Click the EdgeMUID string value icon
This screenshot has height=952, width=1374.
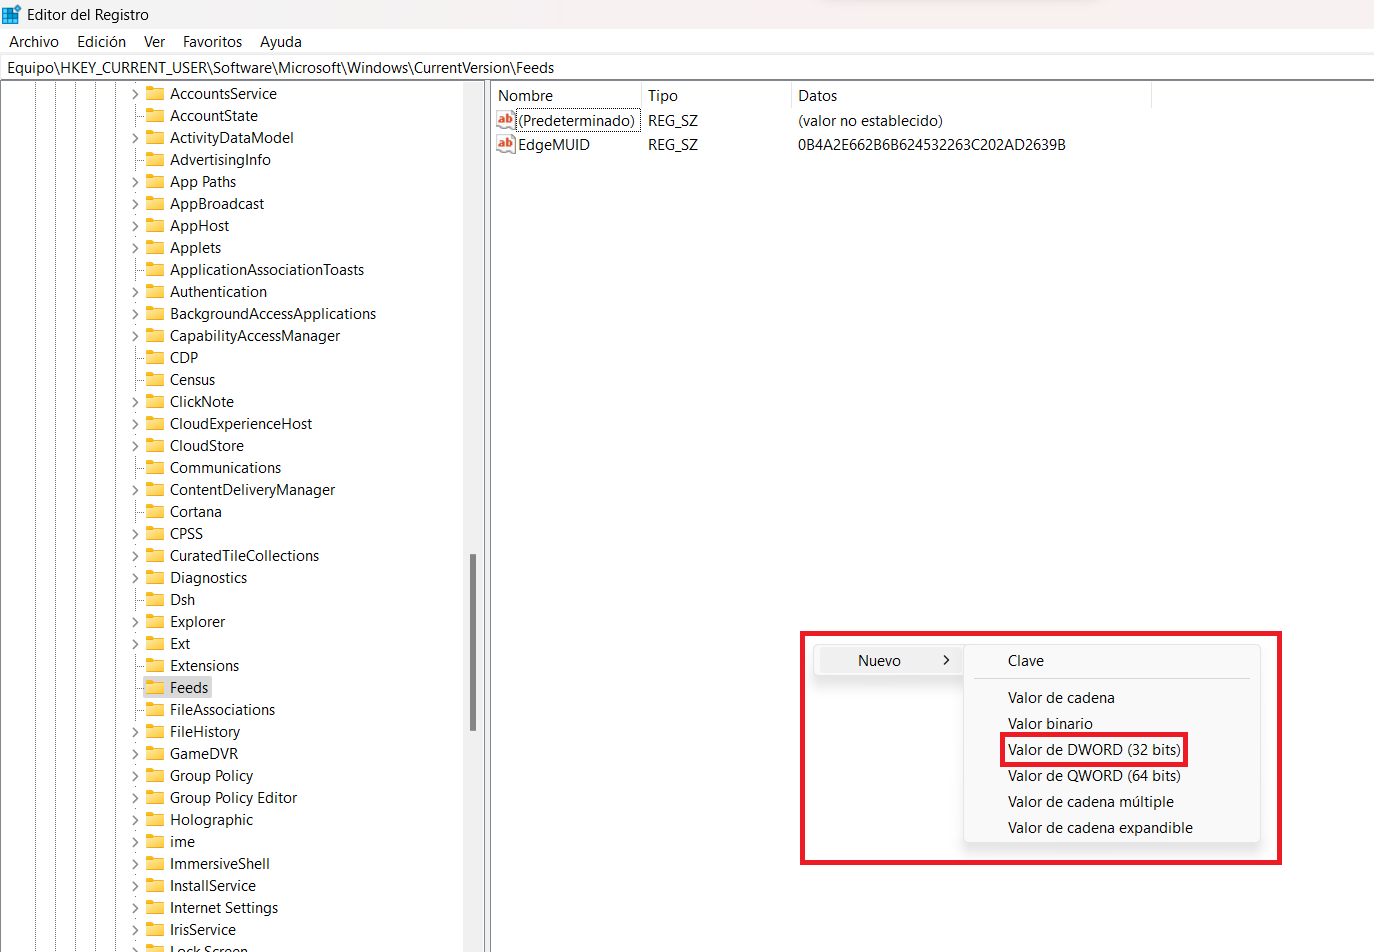coord(506,145)
